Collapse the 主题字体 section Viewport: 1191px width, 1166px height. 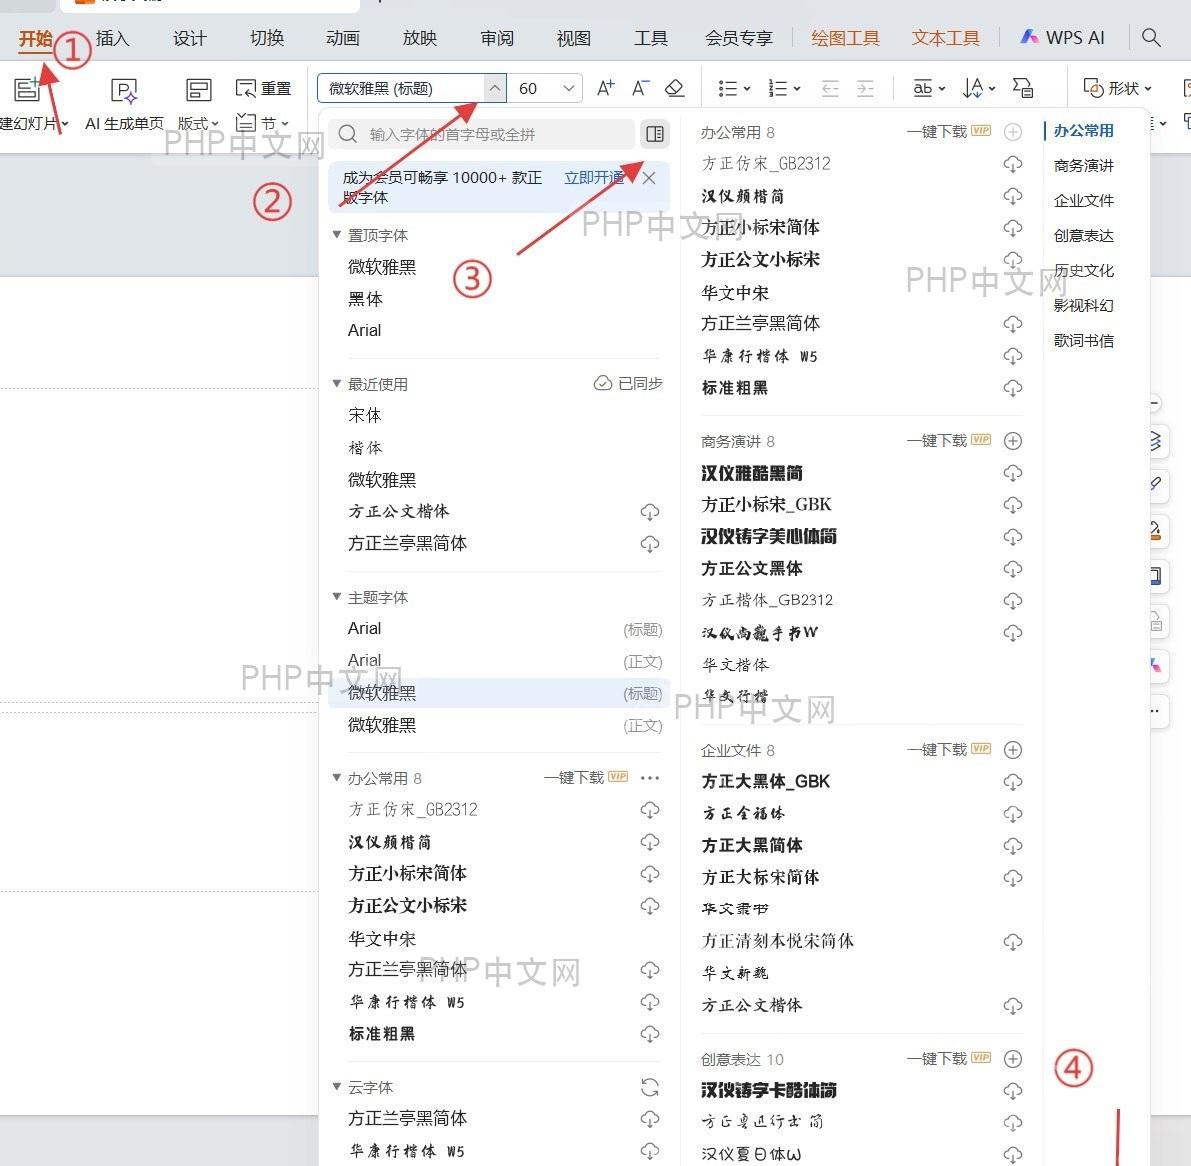click(x=336, y=597)
